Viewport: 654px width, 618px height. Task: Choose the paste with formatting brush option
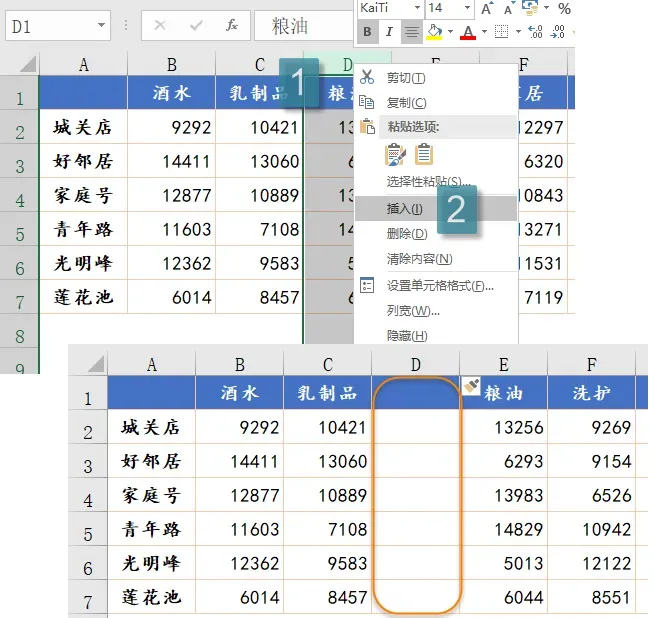[395, 155]
